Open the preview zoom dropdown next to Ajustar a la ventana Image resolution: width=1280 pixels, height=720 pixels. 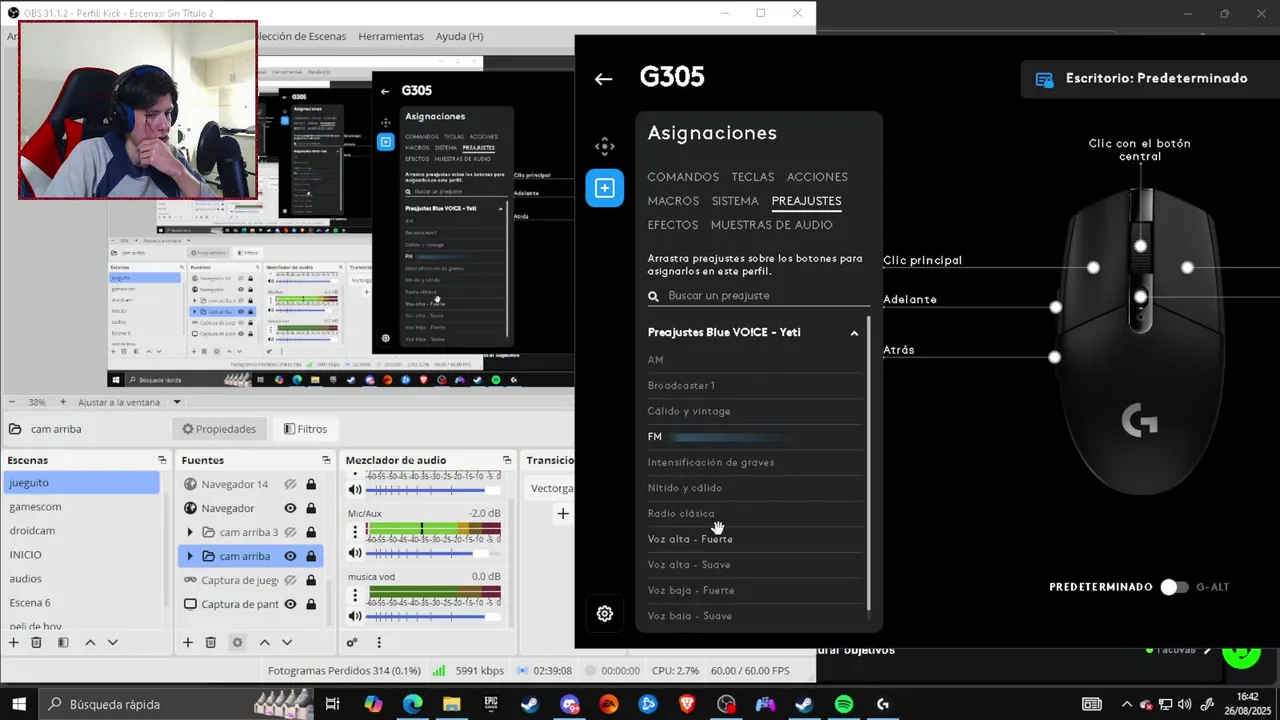tap(177, 402)
